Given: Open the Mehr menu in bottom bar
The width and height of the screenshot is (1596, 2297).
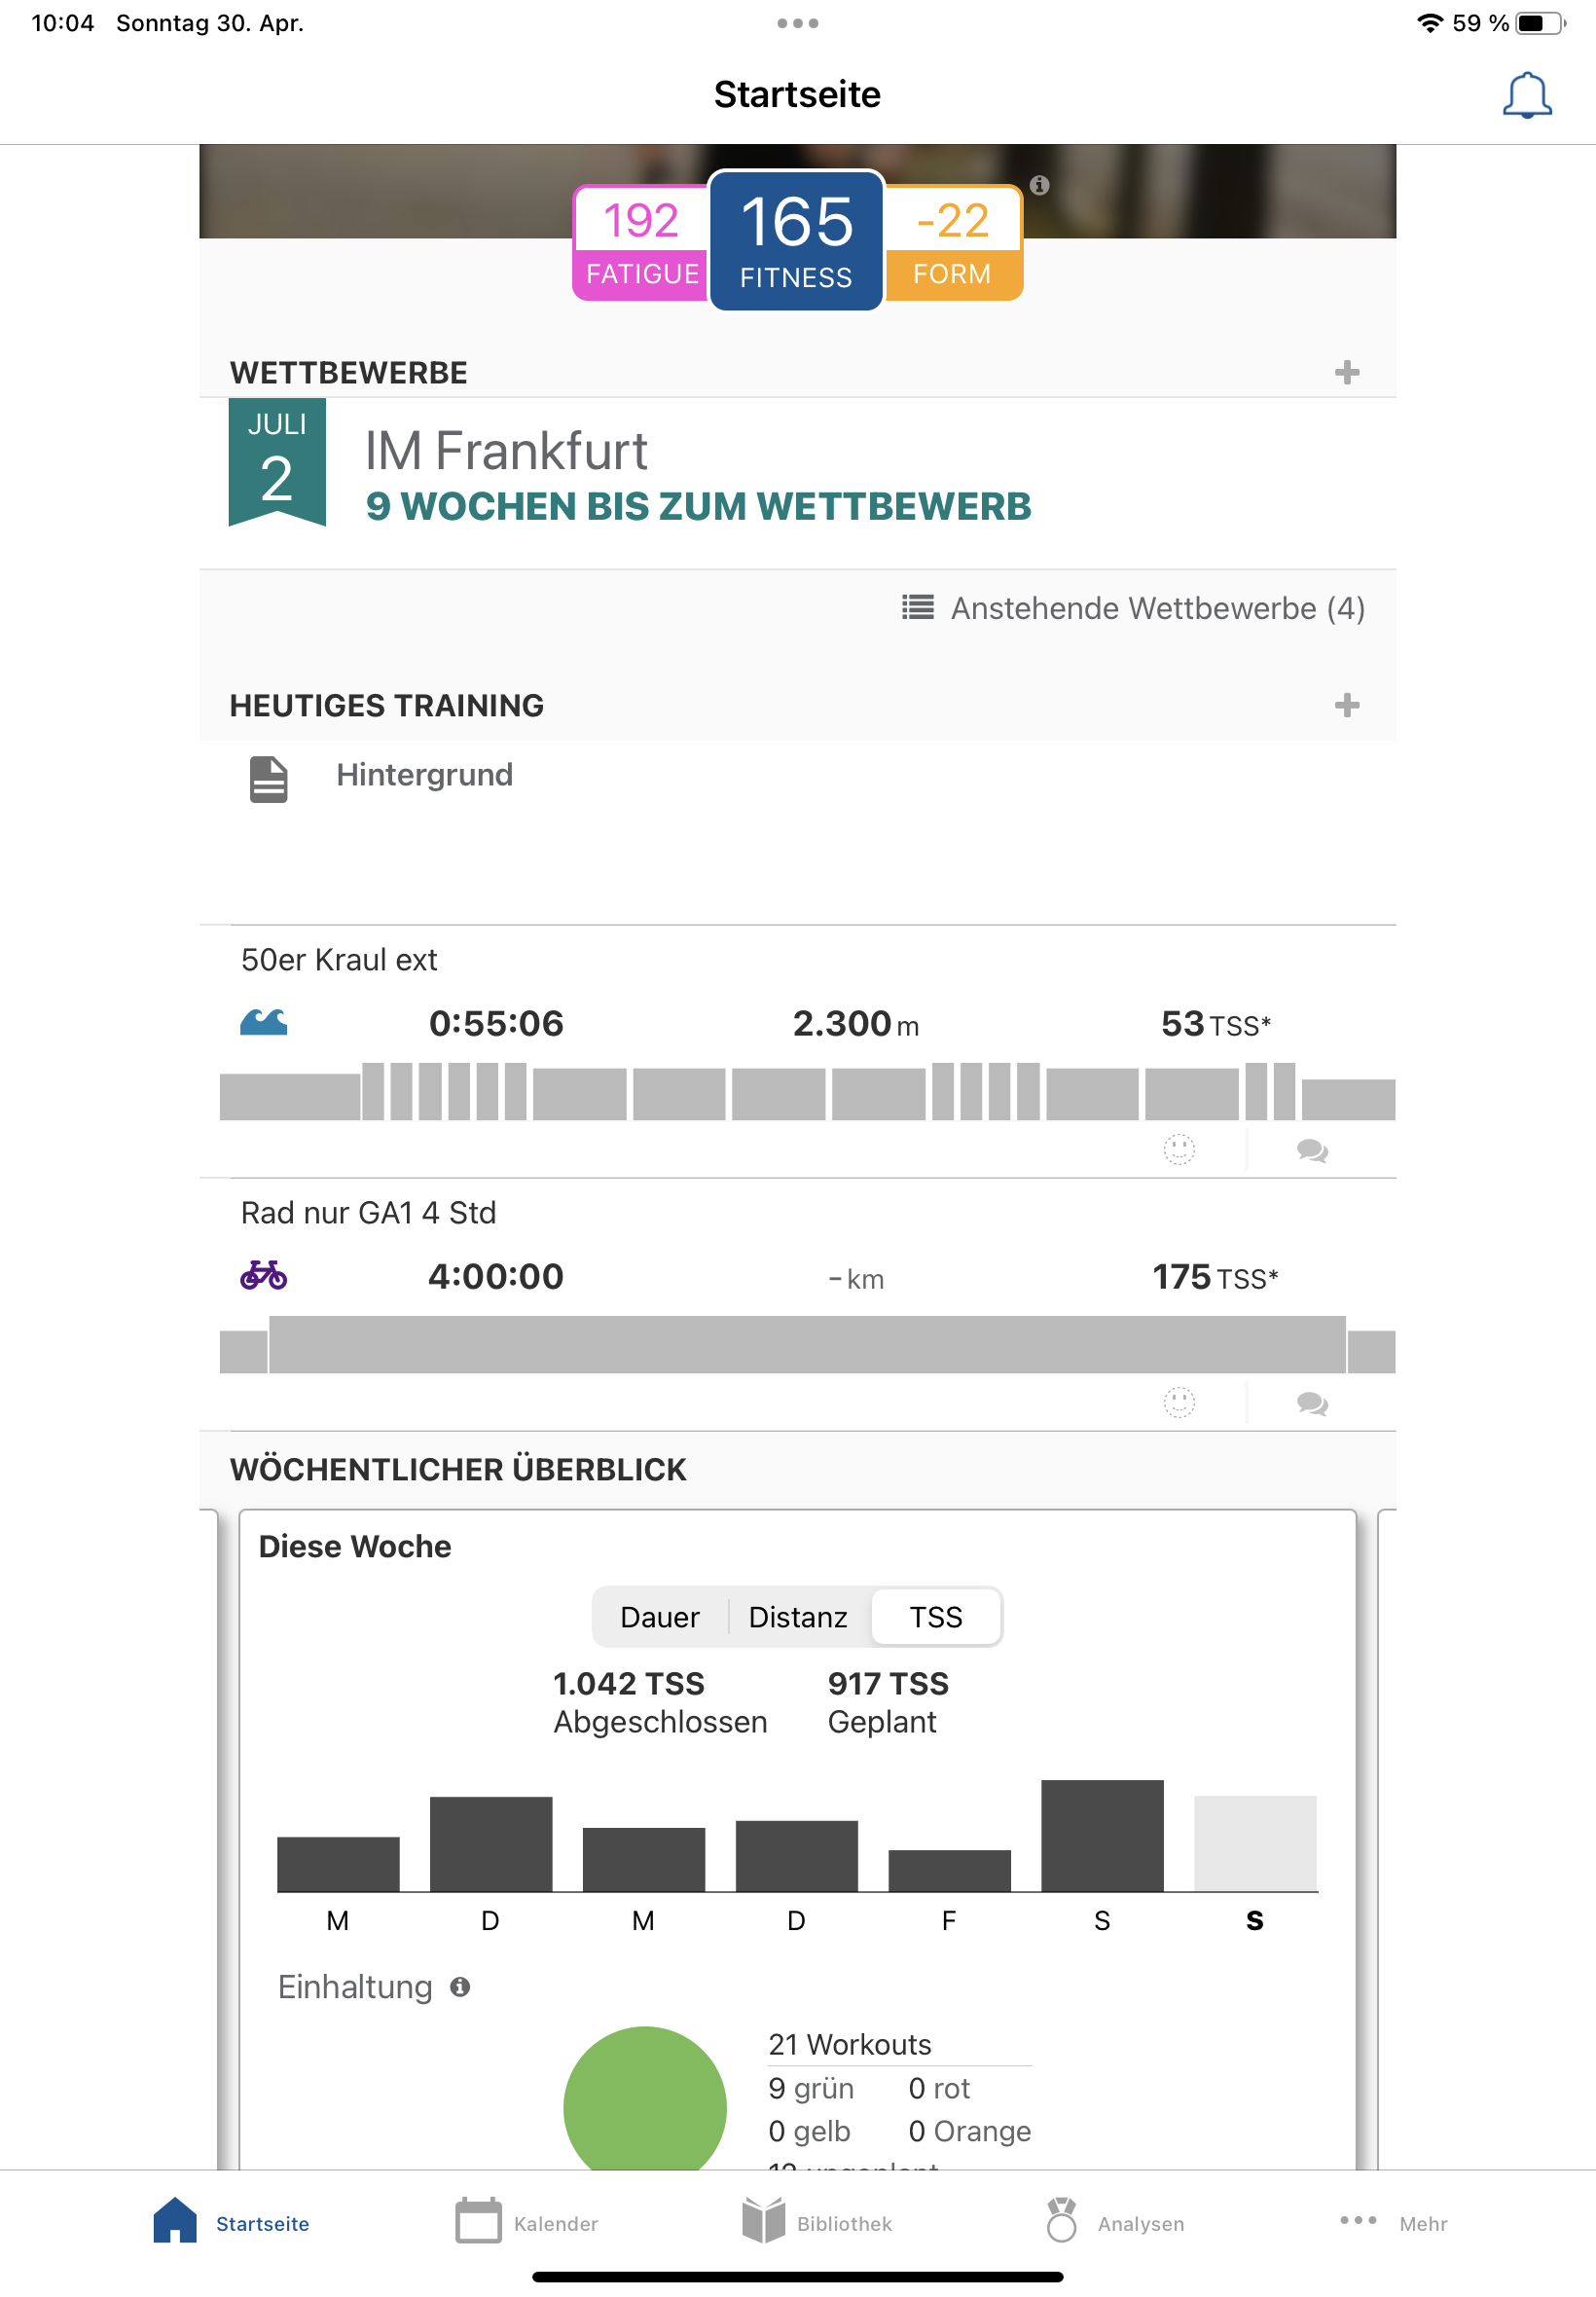Looking at the screenshot, I should [1393, 2222].
